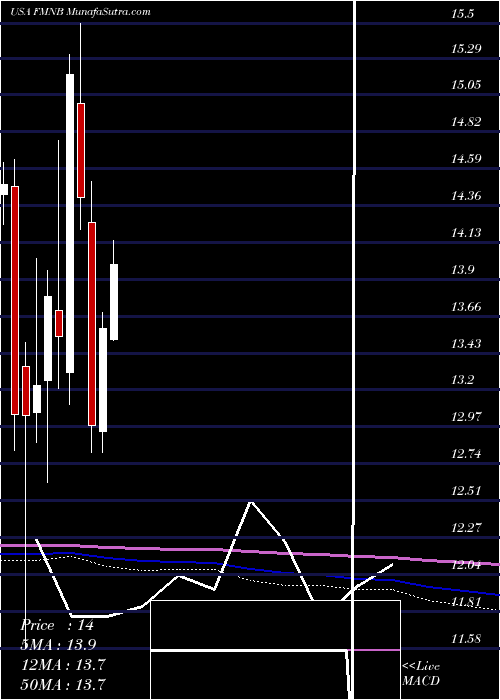Click the '<<Live MACD' label
500x700 pixels.
tap(421, 674)
